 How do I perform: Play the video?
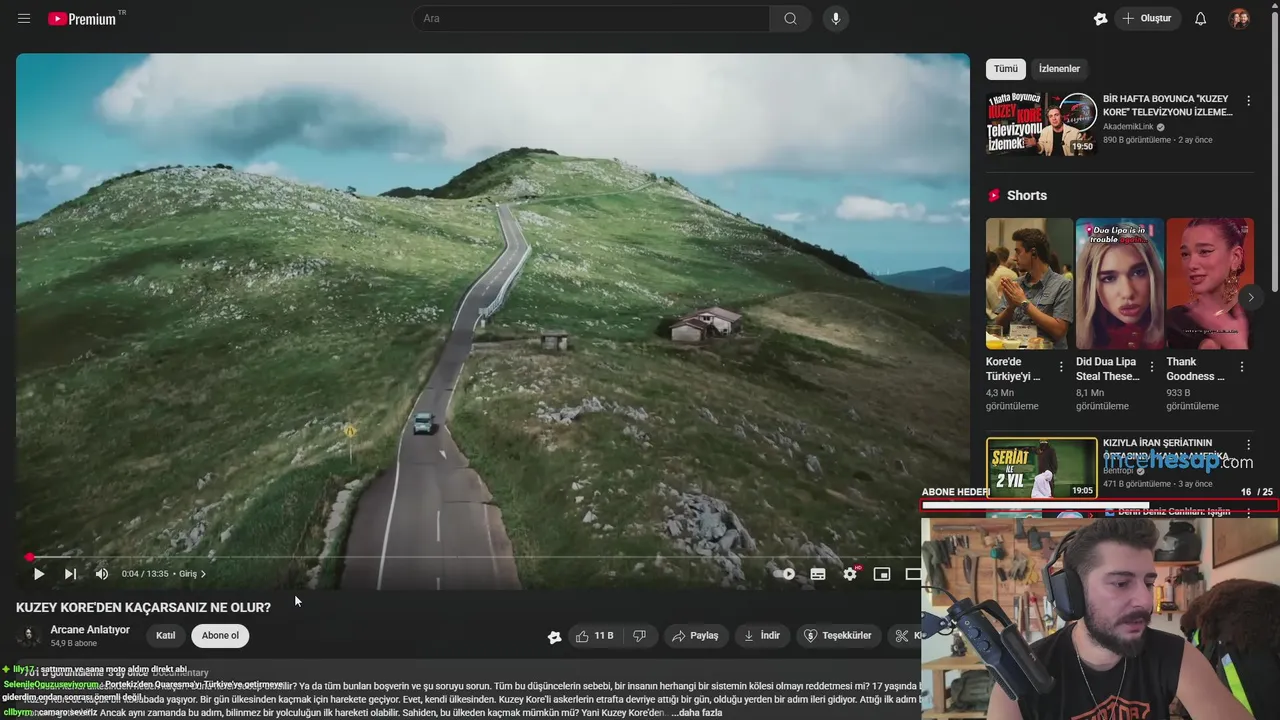38,574
